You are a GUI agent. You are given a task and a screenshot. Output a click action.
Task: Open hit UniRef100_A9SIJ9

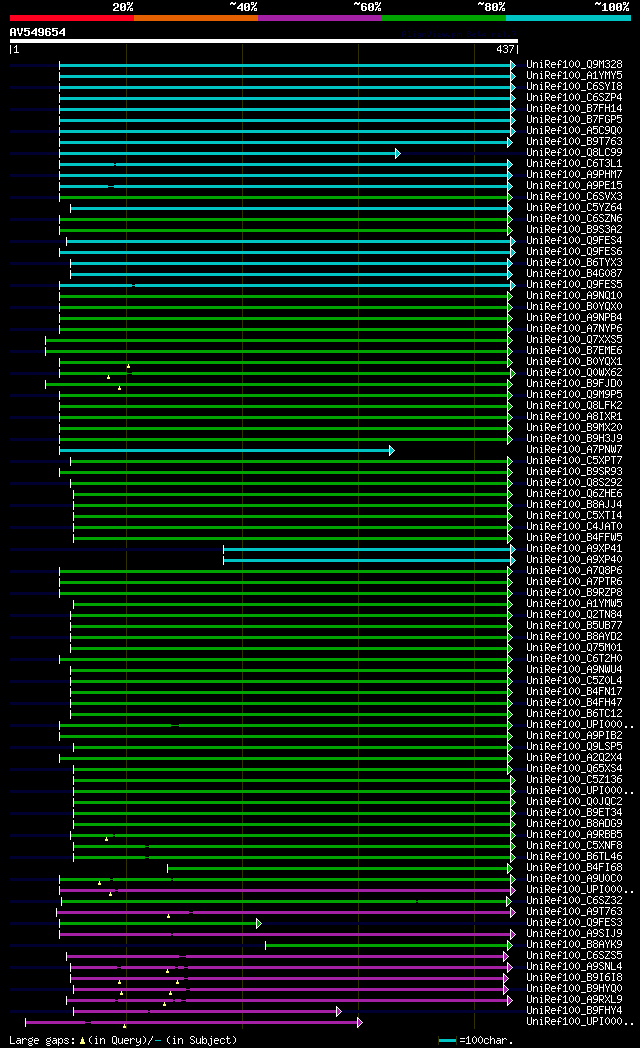click(x=574, y=934)
